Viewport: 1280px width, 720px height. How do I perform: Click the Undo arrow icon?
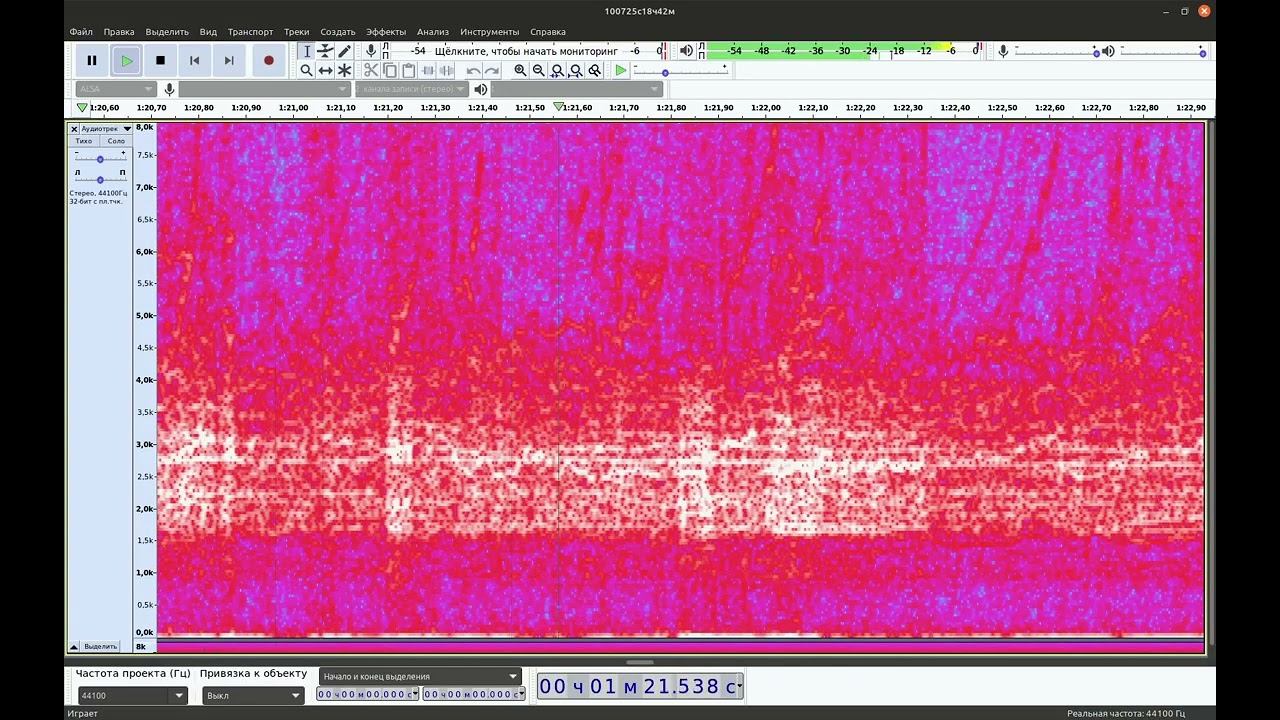[473, 70]
